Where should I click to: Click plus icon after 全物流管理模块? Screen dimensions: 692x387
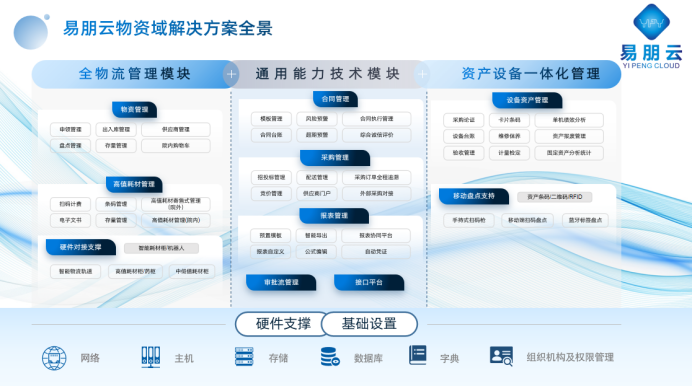[231, 74]
